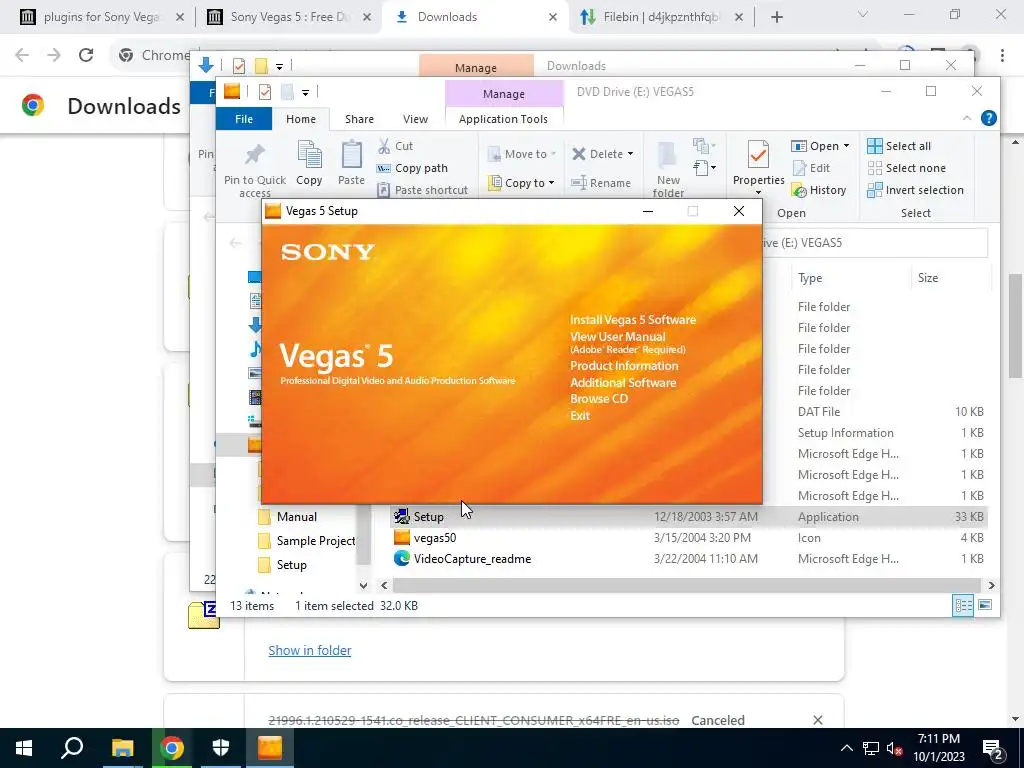This screenshot has height=768, width=1024.
Task: Click Browse CD in setup window
Action: tap(599, 398)
